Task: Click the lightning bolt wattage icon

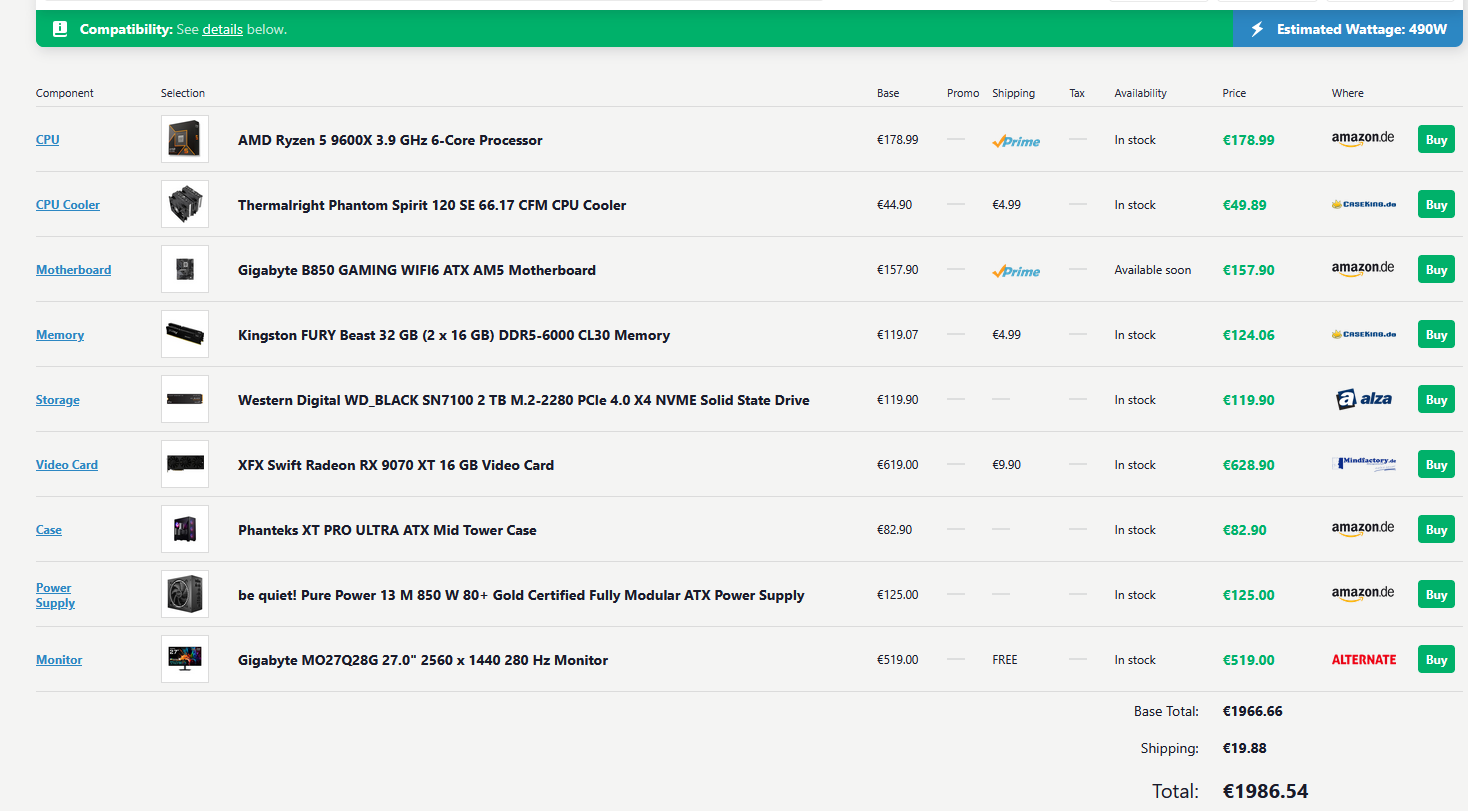Action: click(x=1257, y=29)
